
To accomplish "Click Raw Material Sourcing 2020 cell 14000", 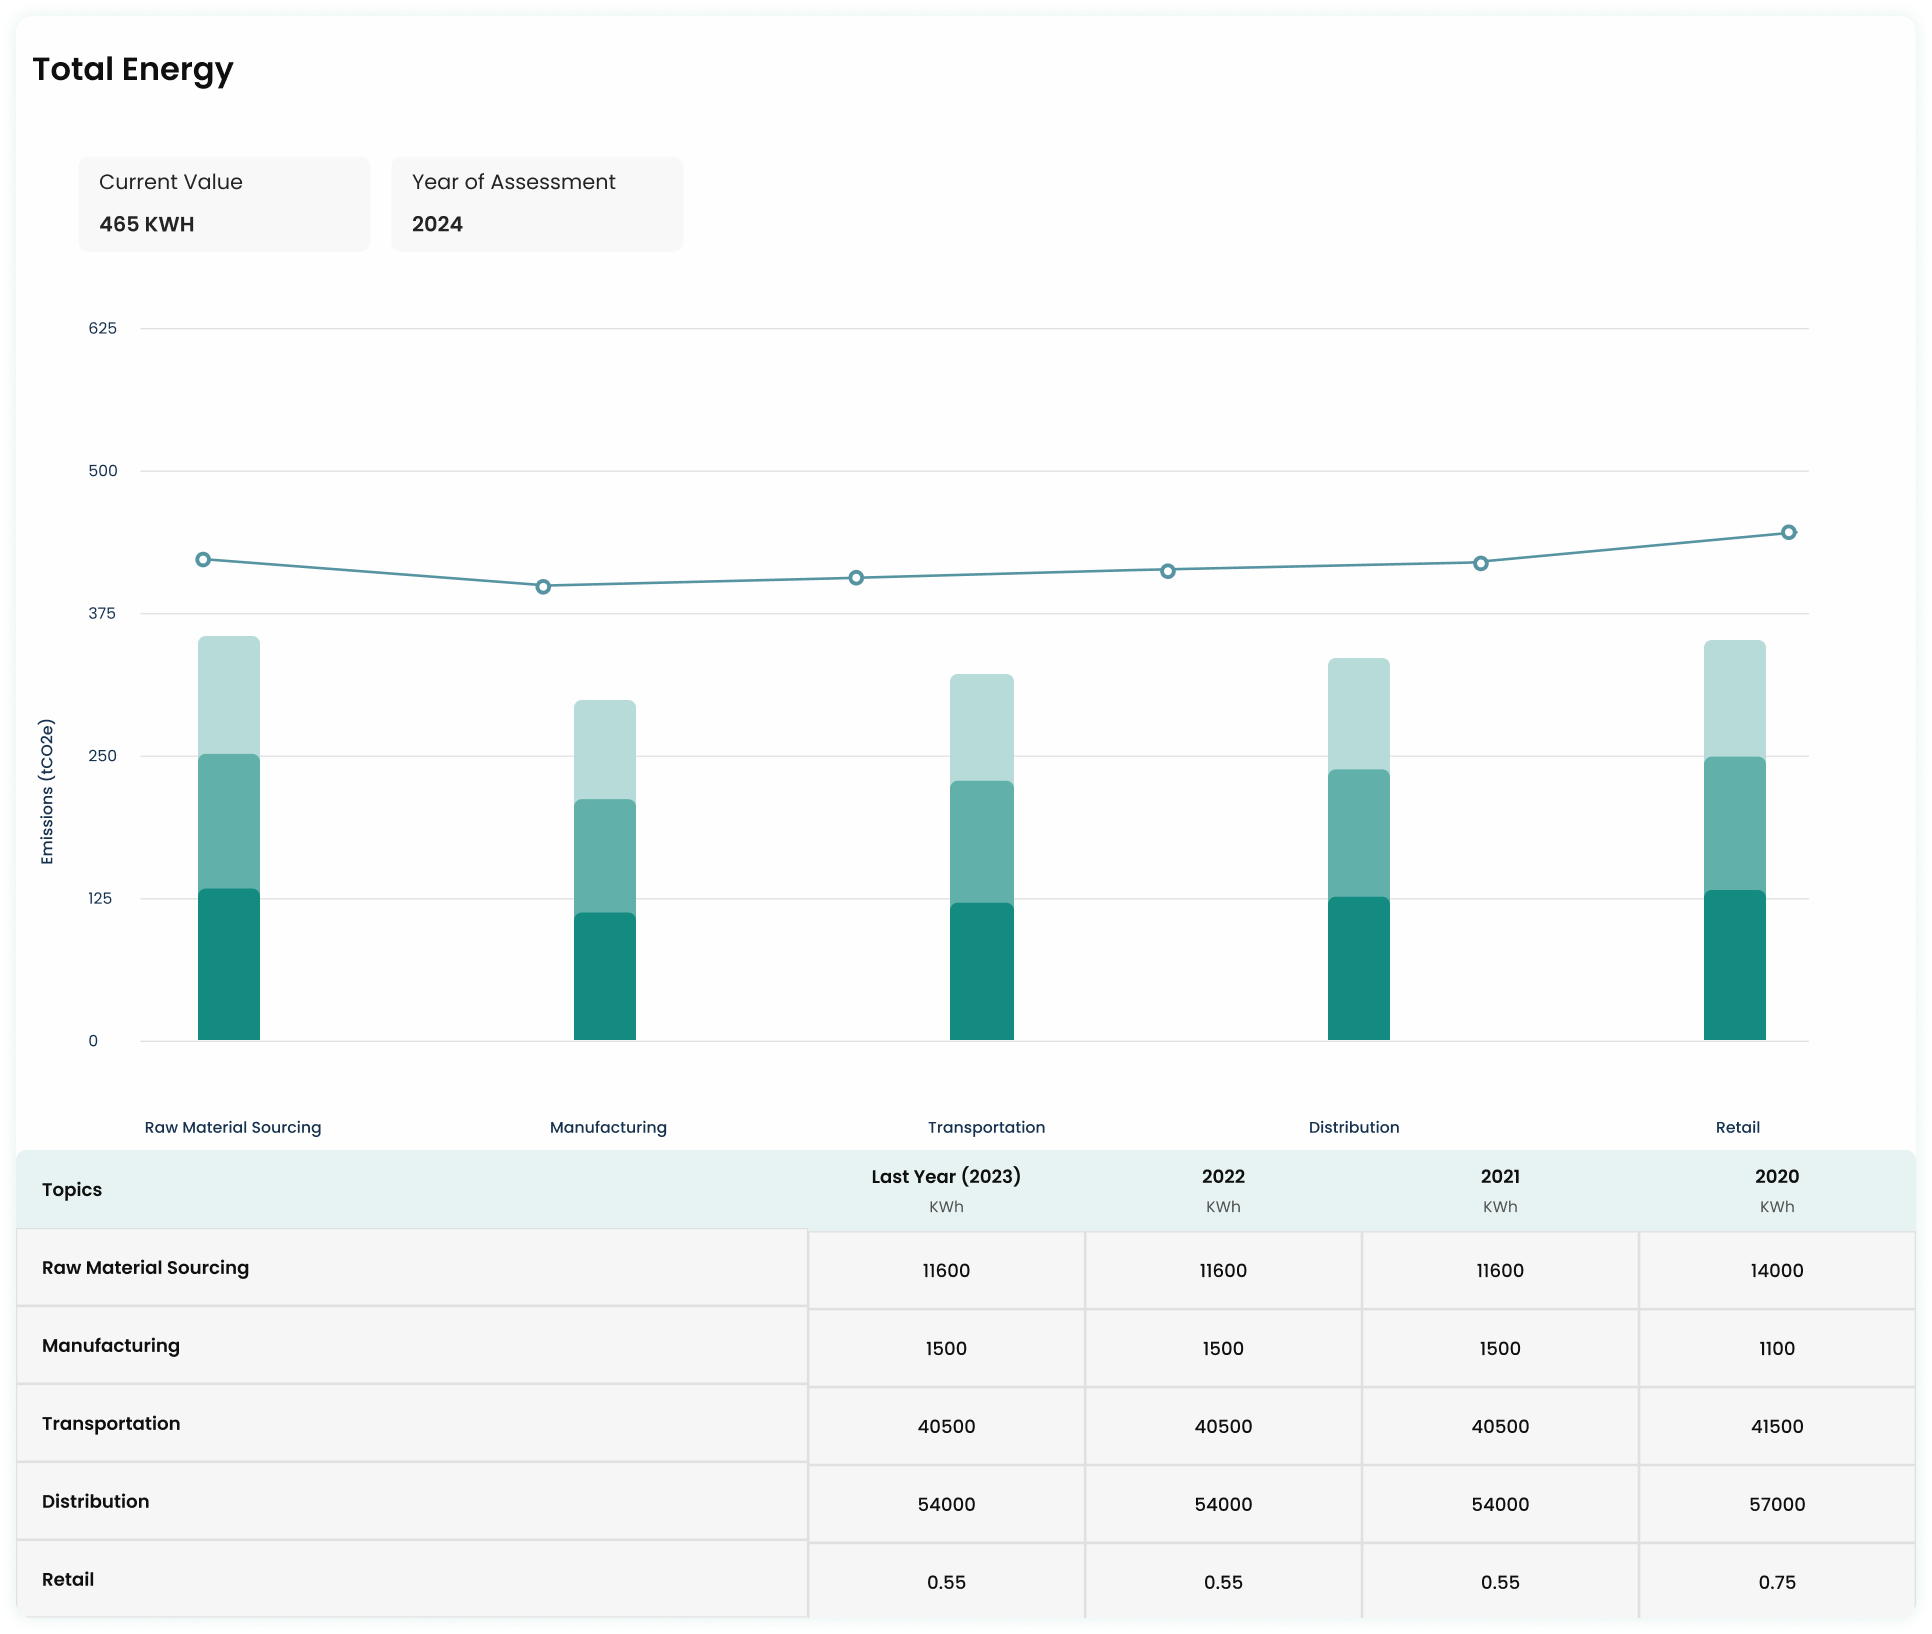I will pos(1777,1270).
